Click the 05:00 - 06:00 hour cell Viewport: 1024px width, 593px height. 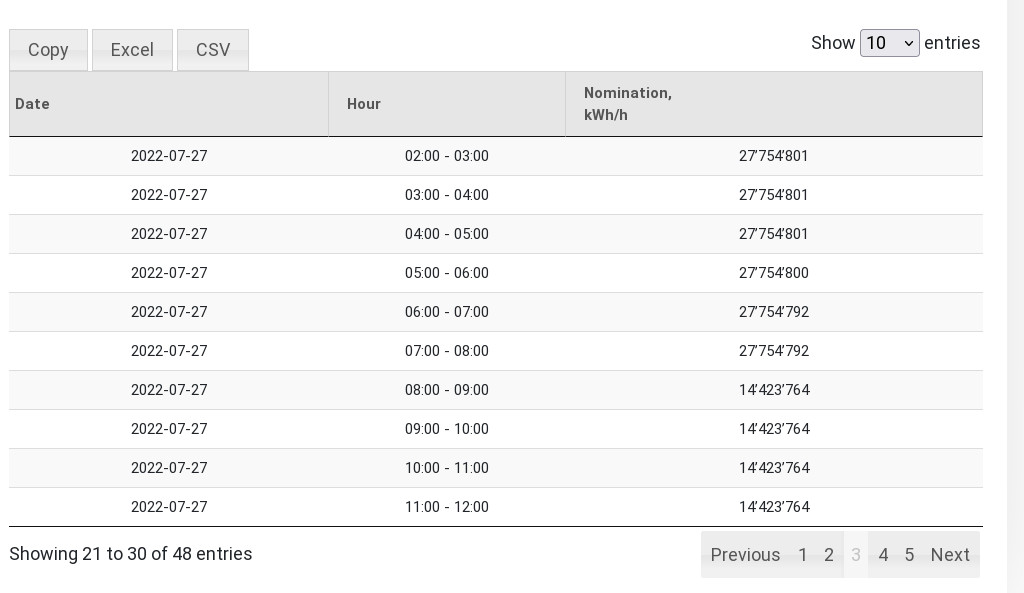pos(447,273)
